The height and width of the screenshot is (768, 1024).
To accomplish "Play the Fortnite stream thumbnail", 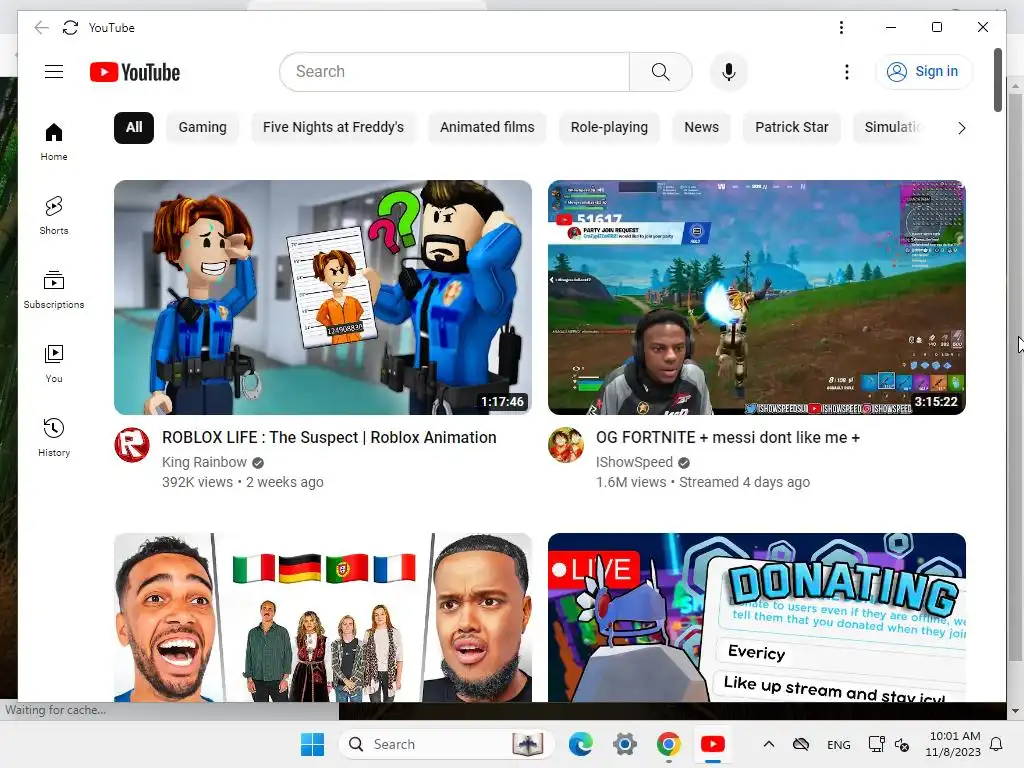I will click(756, 297).
